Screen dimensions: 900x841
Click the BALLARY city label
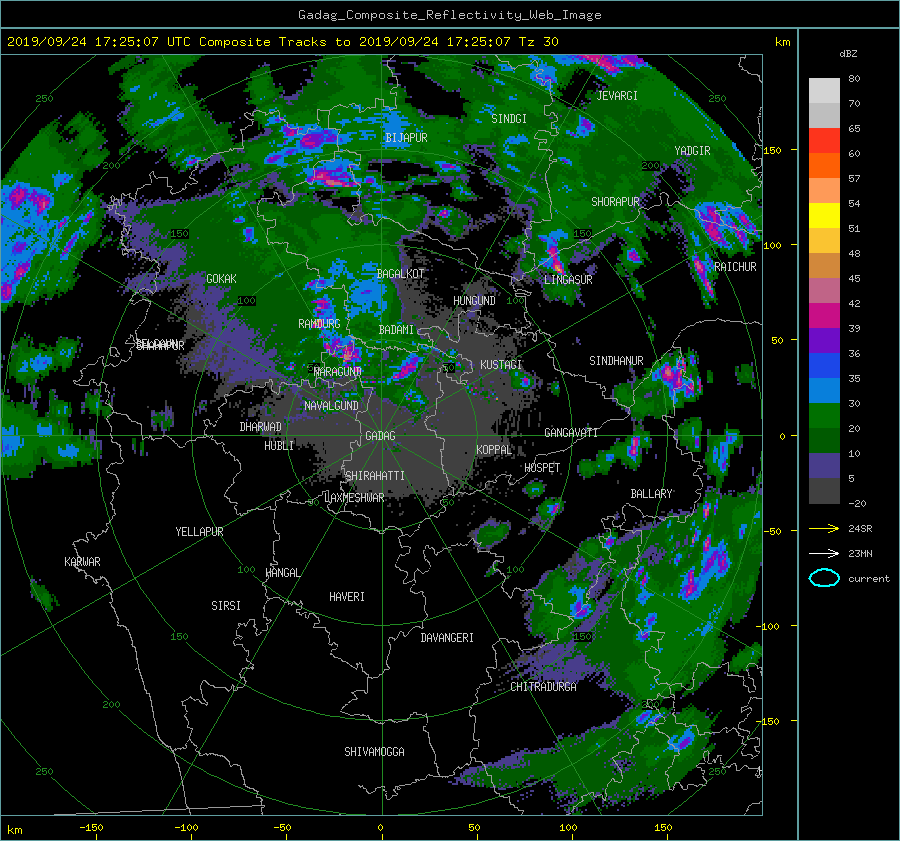click(651, 494)
